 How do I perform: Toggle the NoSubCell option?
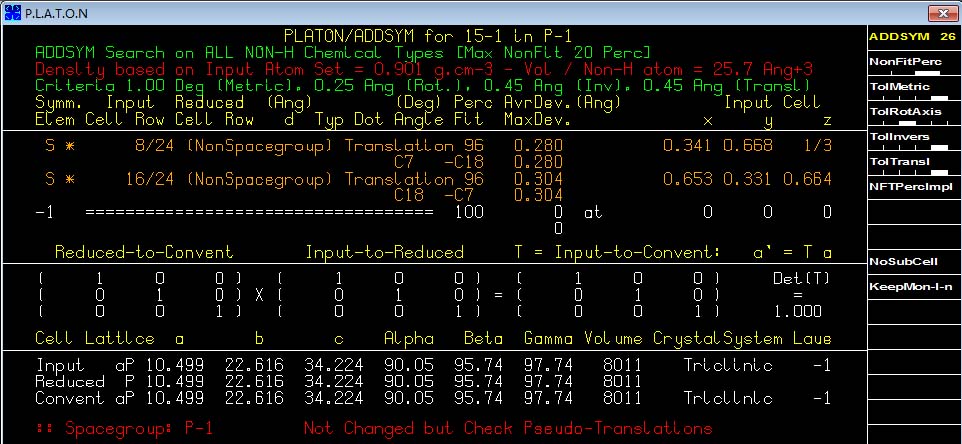(912, 262)
